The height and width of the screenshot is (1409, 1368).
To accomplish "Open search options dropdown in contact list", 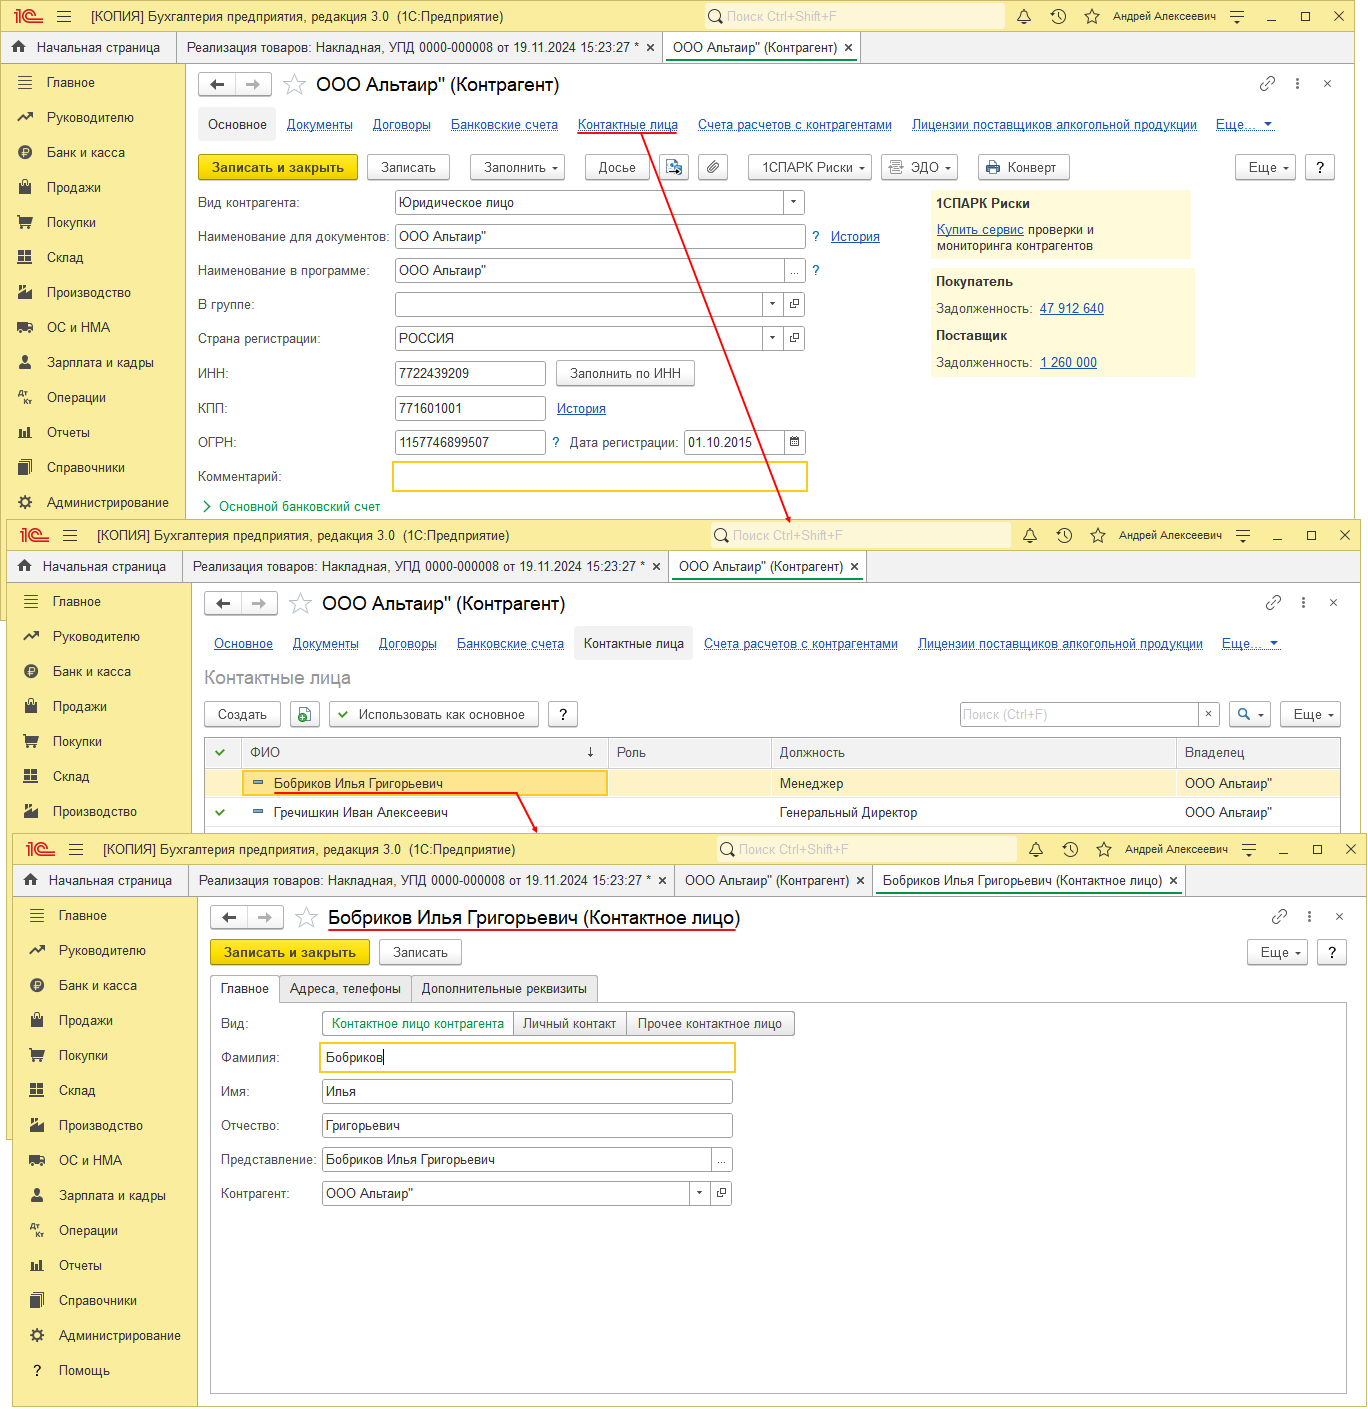I will click(1250, 714).
